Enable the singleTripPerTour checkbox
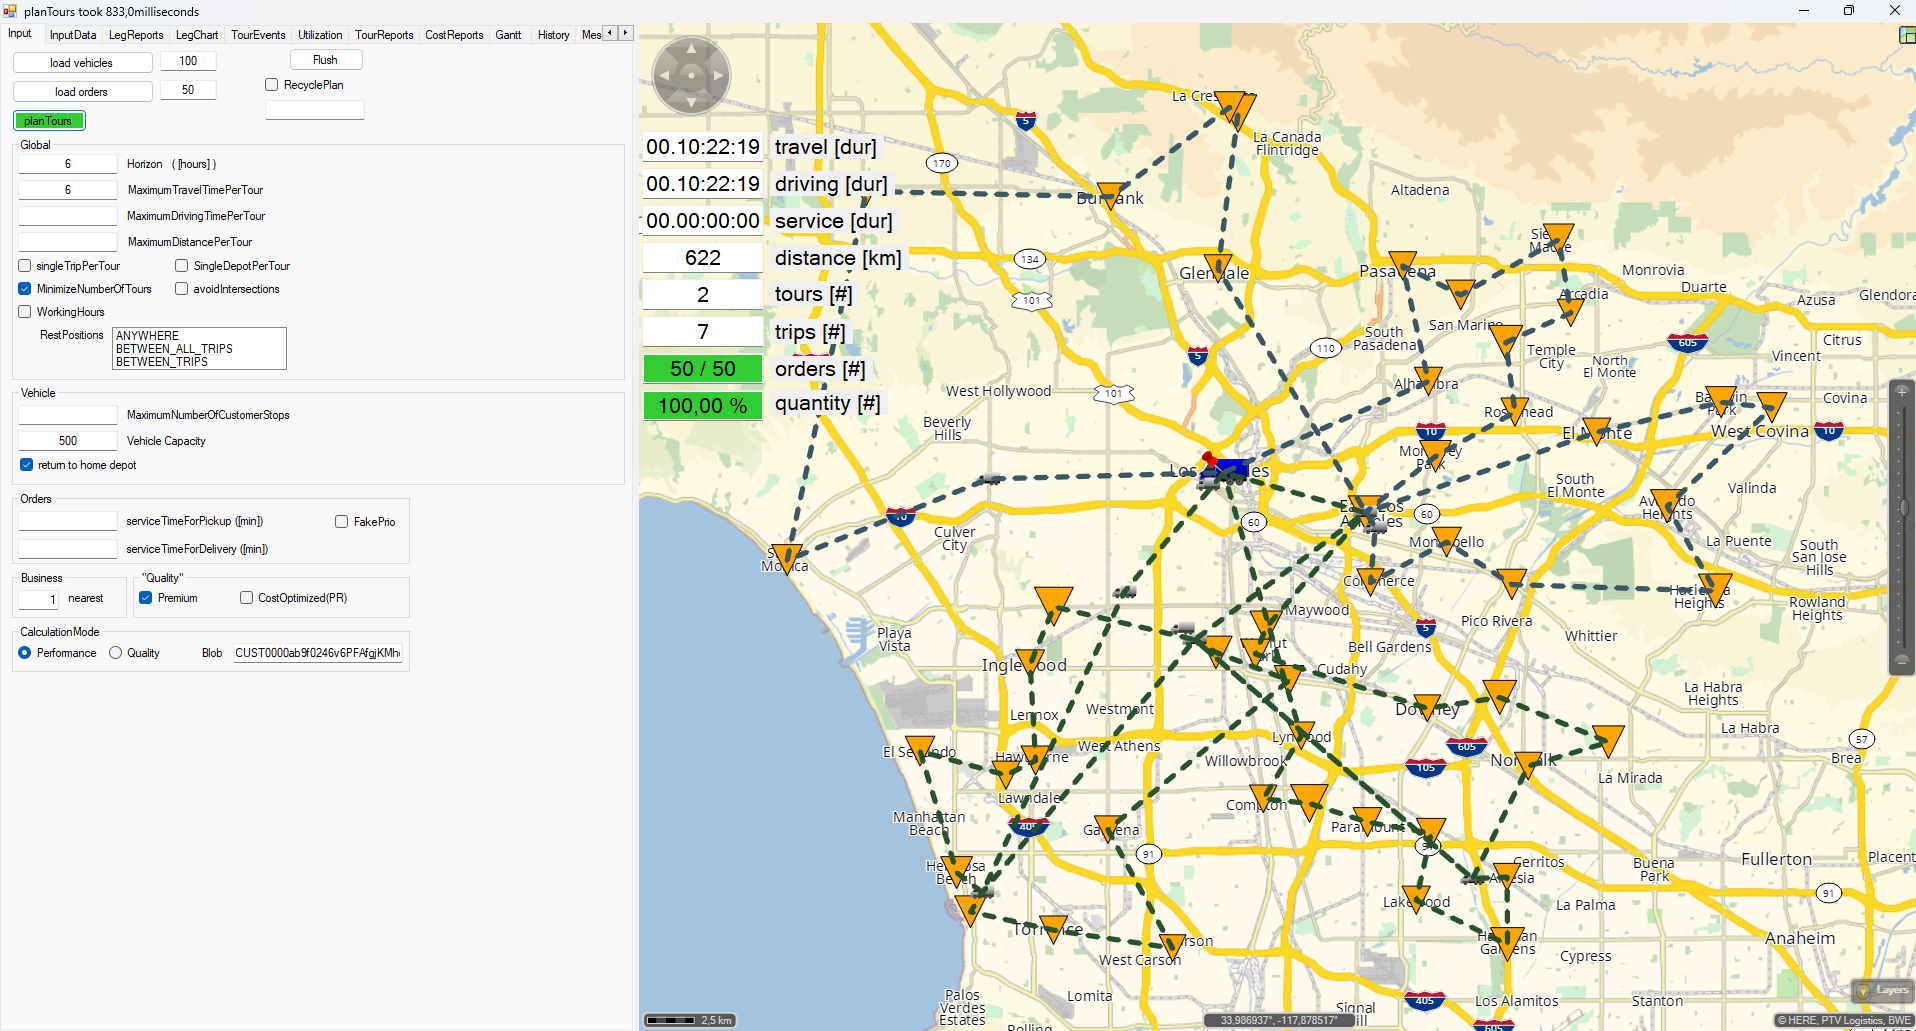The width and height of the screenshot is (1916, 1031). click(25, 266)
